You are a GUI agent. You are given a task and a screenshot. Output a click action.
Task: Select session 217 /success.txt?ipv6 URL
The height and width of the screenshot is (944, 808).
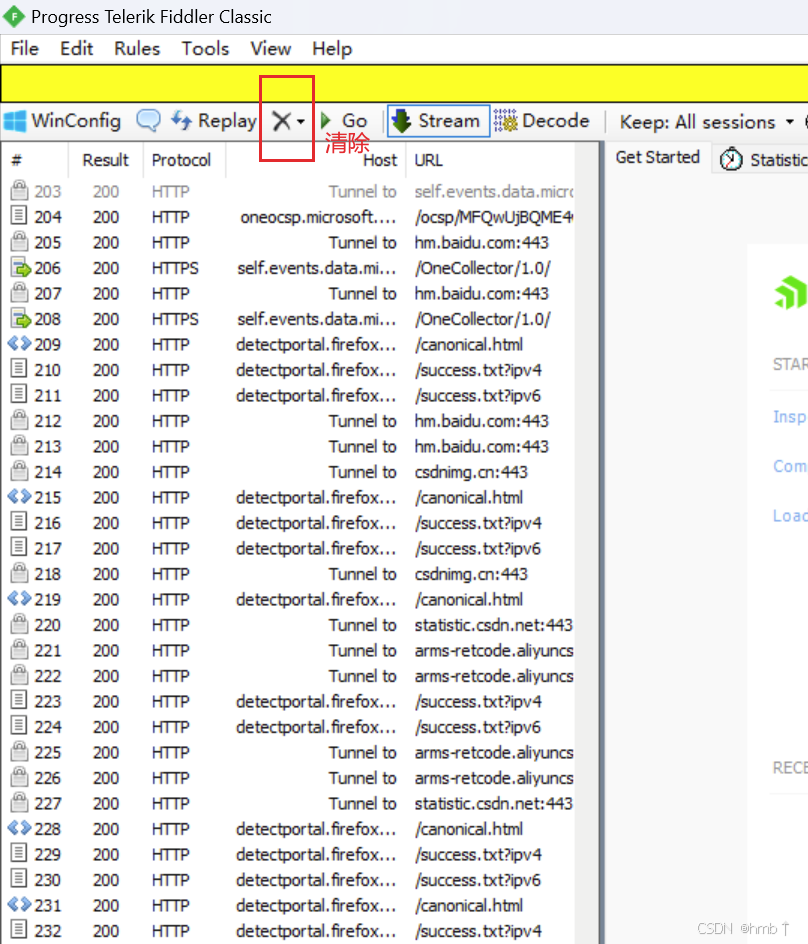click(477, 549)
